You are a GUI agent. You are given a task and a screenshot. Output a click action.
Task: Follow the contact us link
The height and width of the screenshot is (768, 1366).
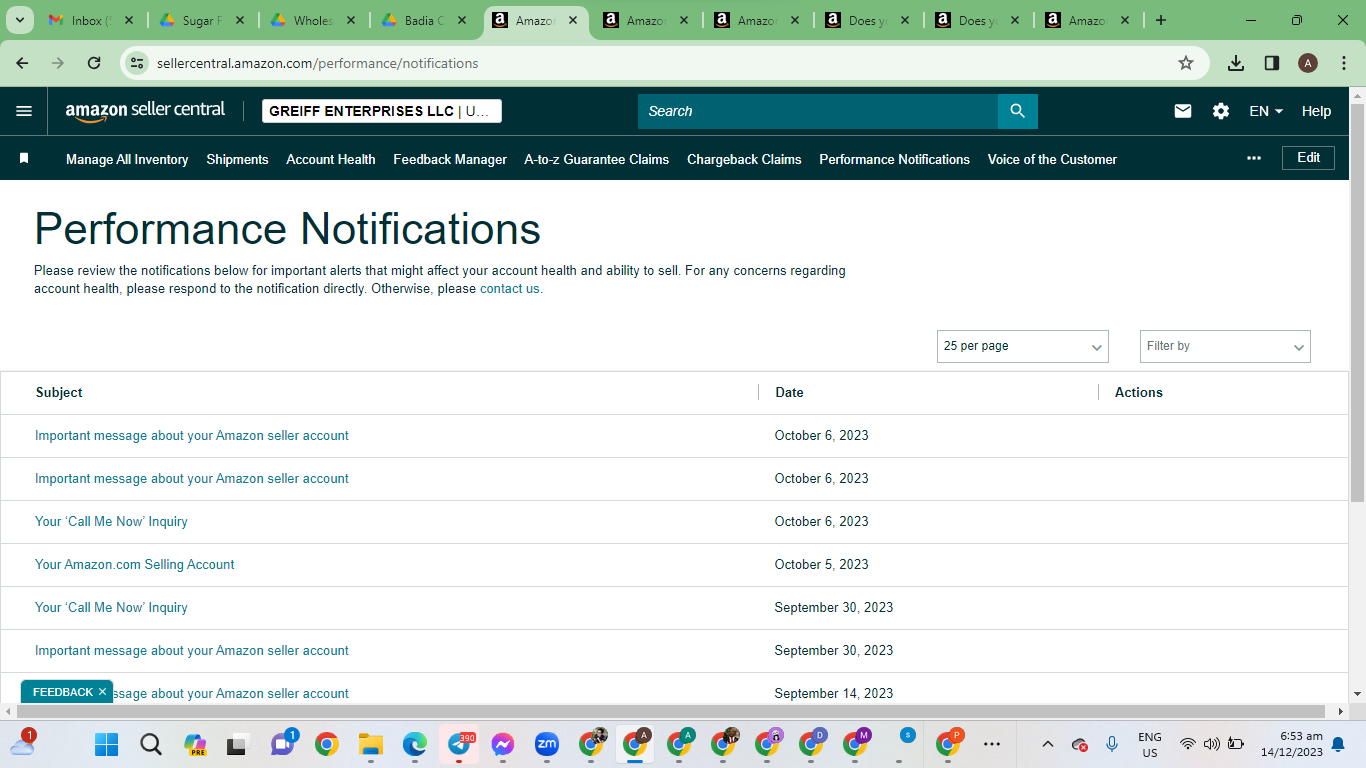pyautogui.click(x=511, y=289)
